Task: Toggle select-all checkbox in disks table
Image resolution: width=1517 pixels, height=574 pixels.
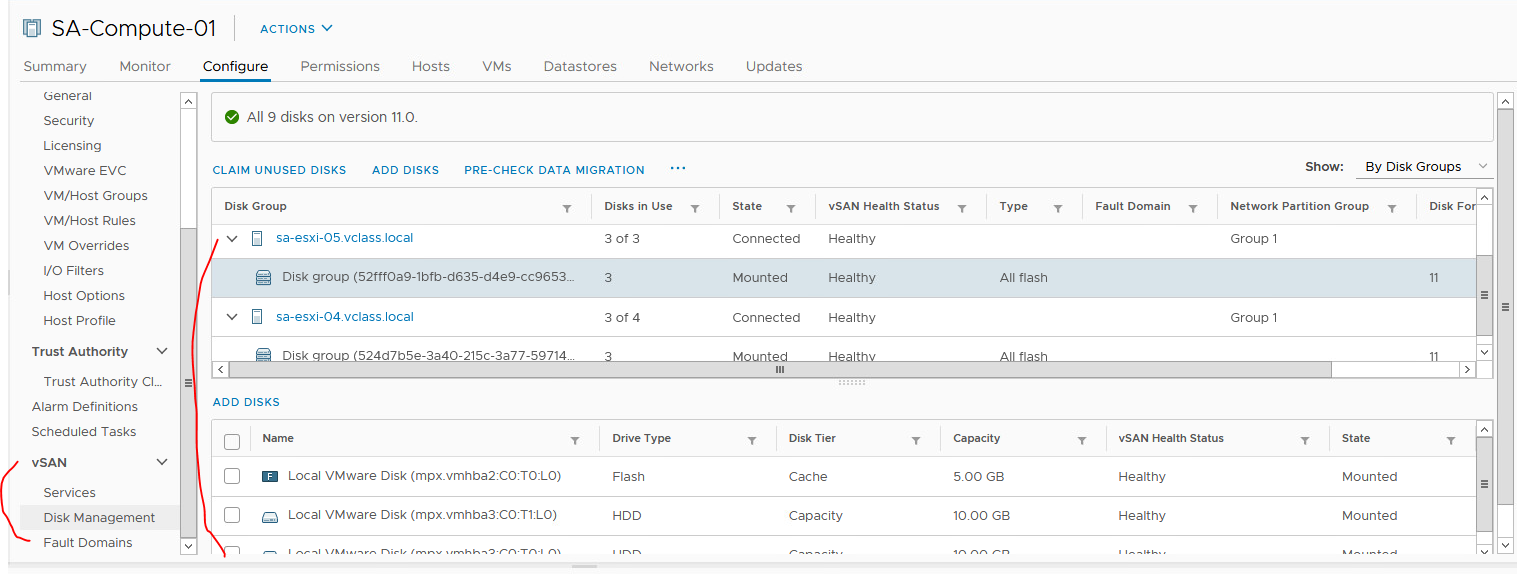Action: coord(232,442)
